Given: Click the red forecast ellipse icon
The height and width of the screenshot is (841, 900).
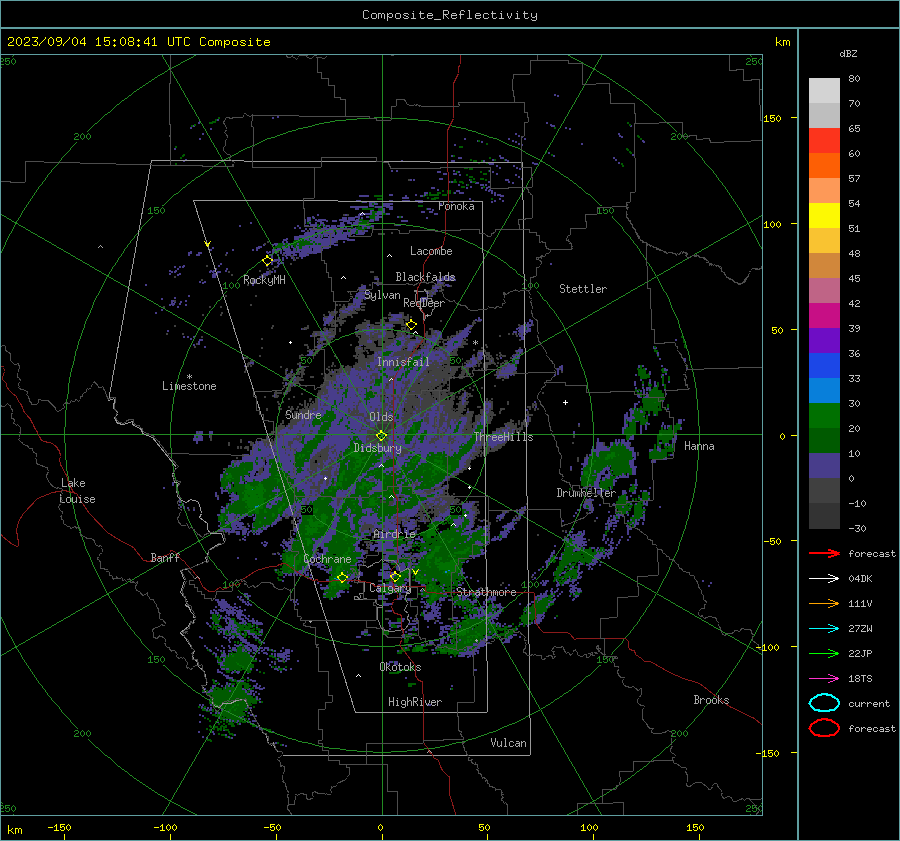Looking at the screenshot, I should [x=824, y=728].
